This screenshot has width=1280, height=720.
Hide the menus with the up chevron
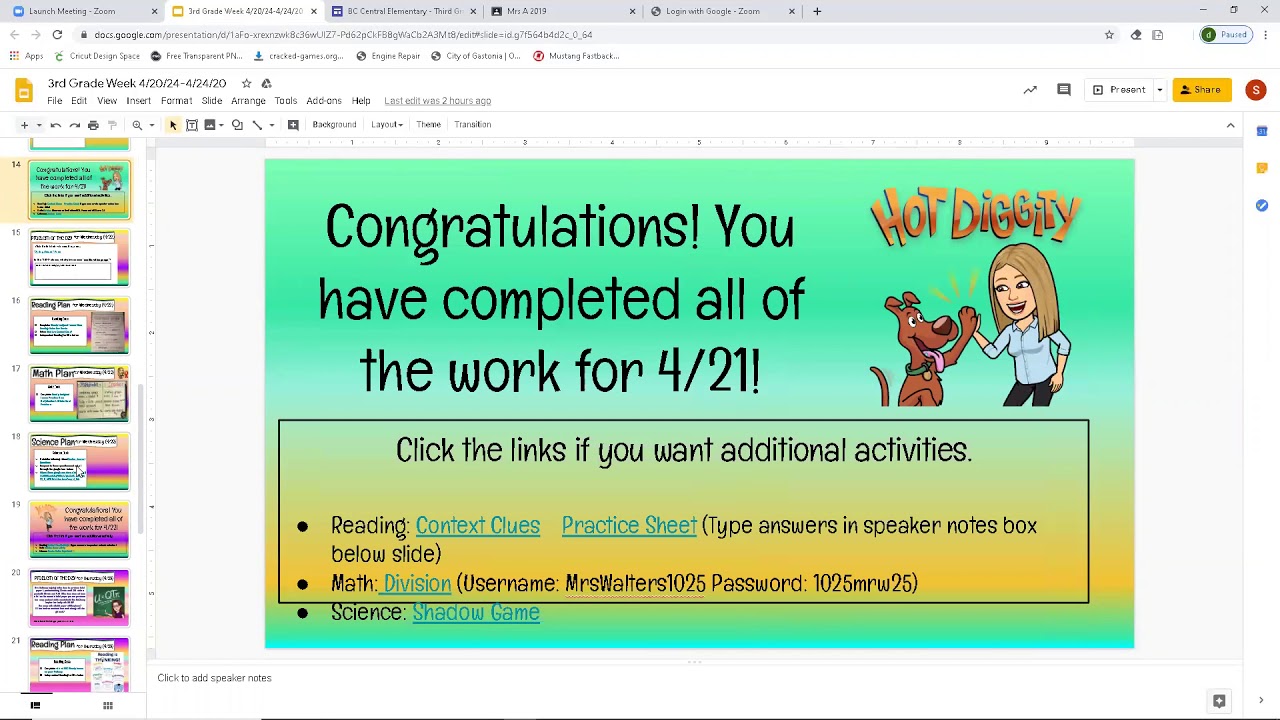(x=1231, y=125)
